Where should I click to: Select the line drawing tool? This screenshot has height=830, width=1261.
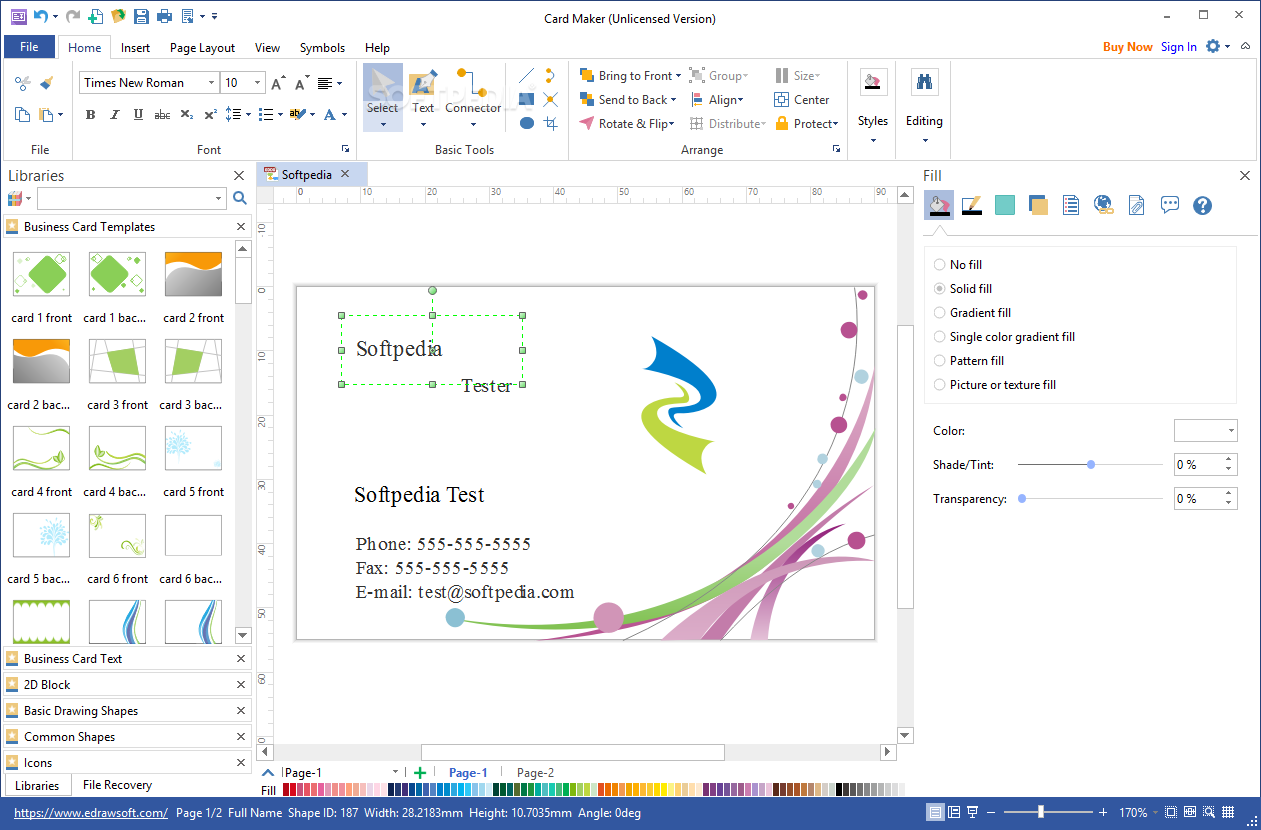pos(527,76)
